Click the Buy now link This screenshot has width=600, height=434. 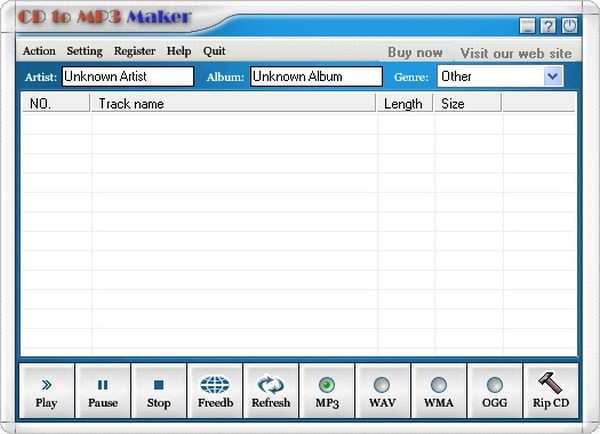tap(414, 52)
